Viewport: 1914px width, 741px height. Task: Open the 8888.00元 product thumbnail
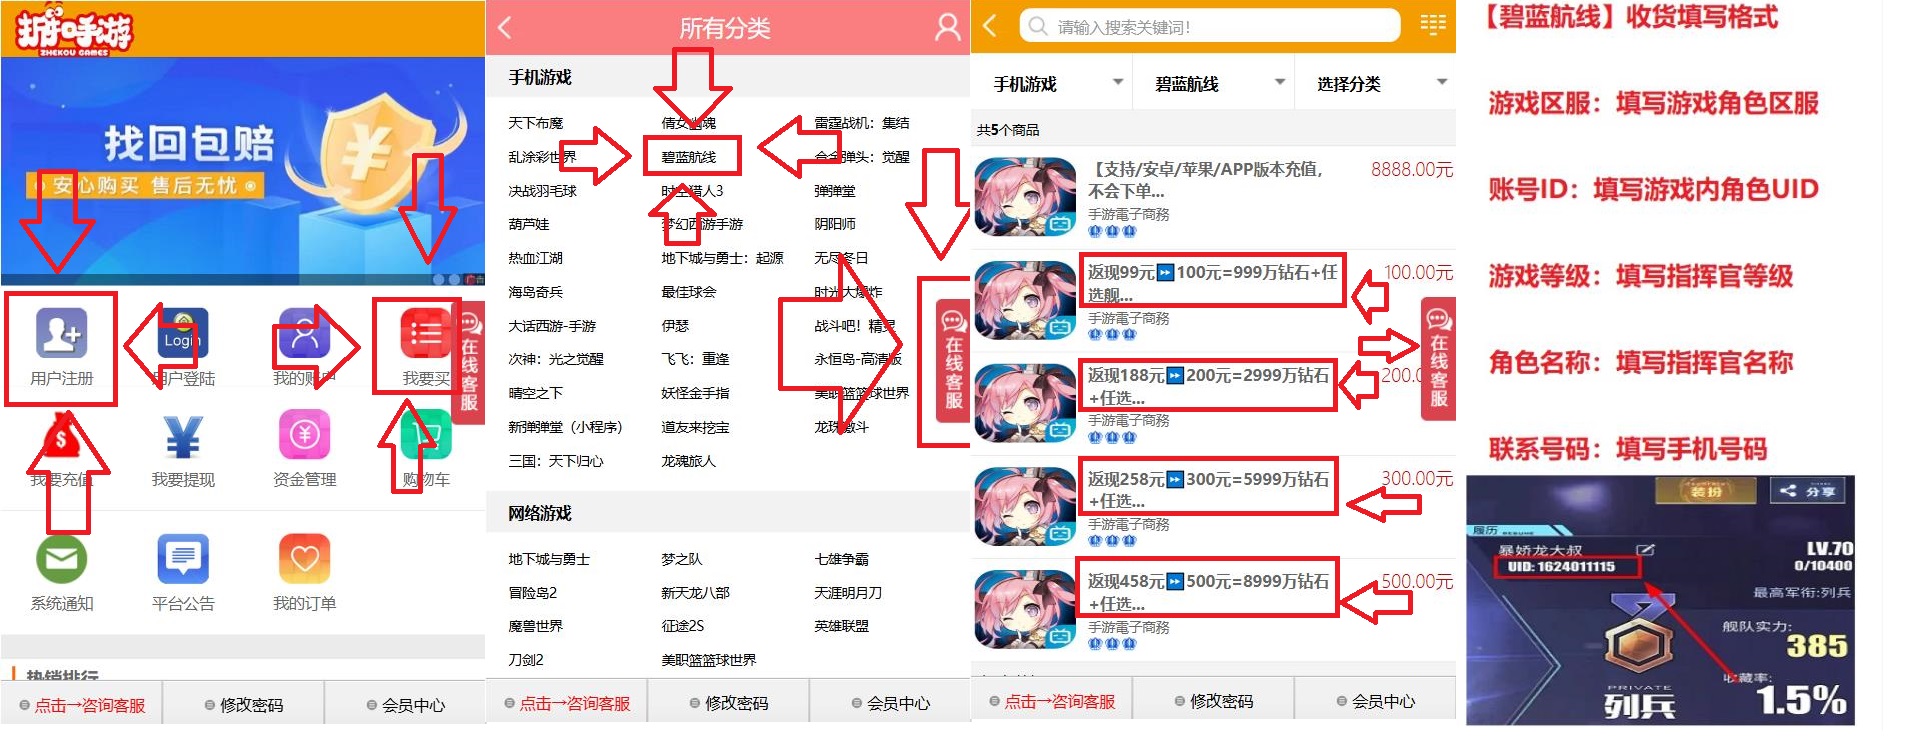tap(1026, 197)
